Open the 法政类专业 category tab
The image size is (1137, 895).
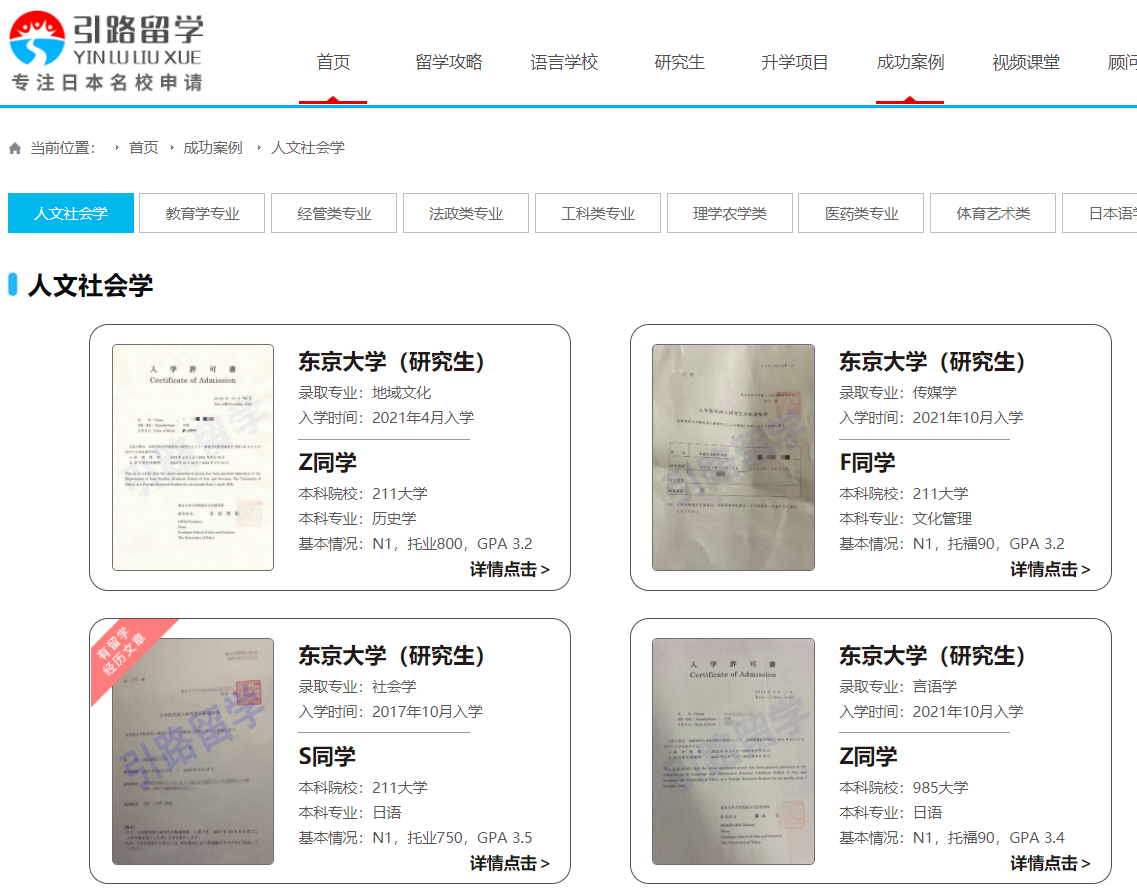pos(466,213)
